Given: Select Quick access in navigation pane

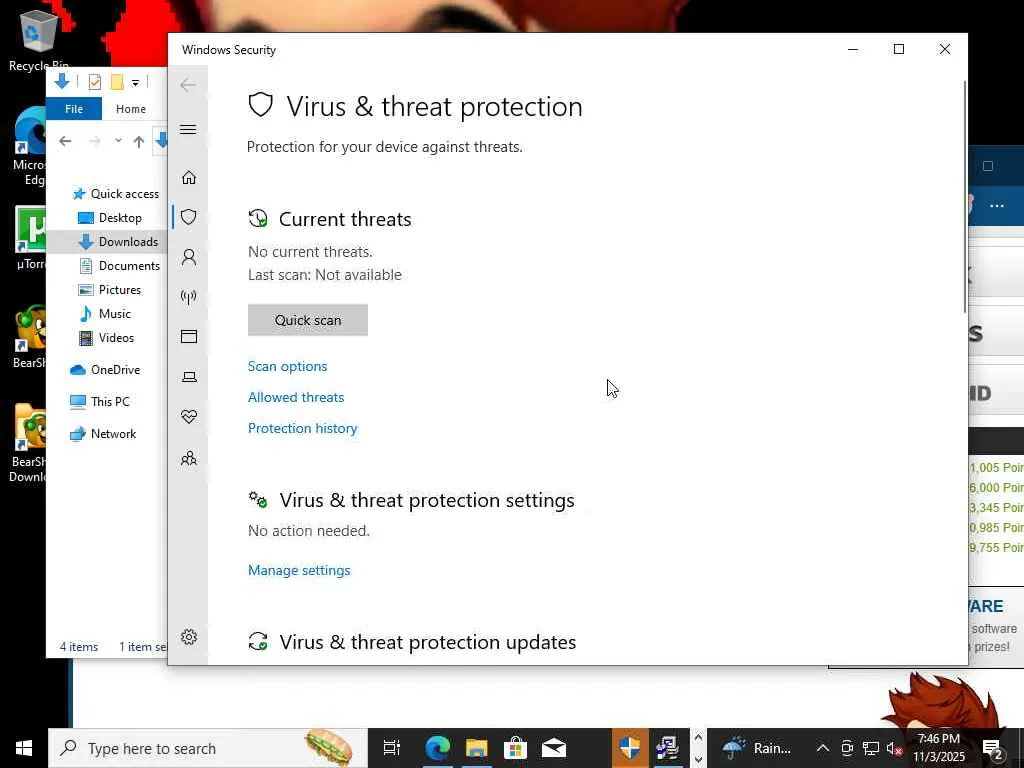Looking at the screenshot, I should click(x=116, y=194).
